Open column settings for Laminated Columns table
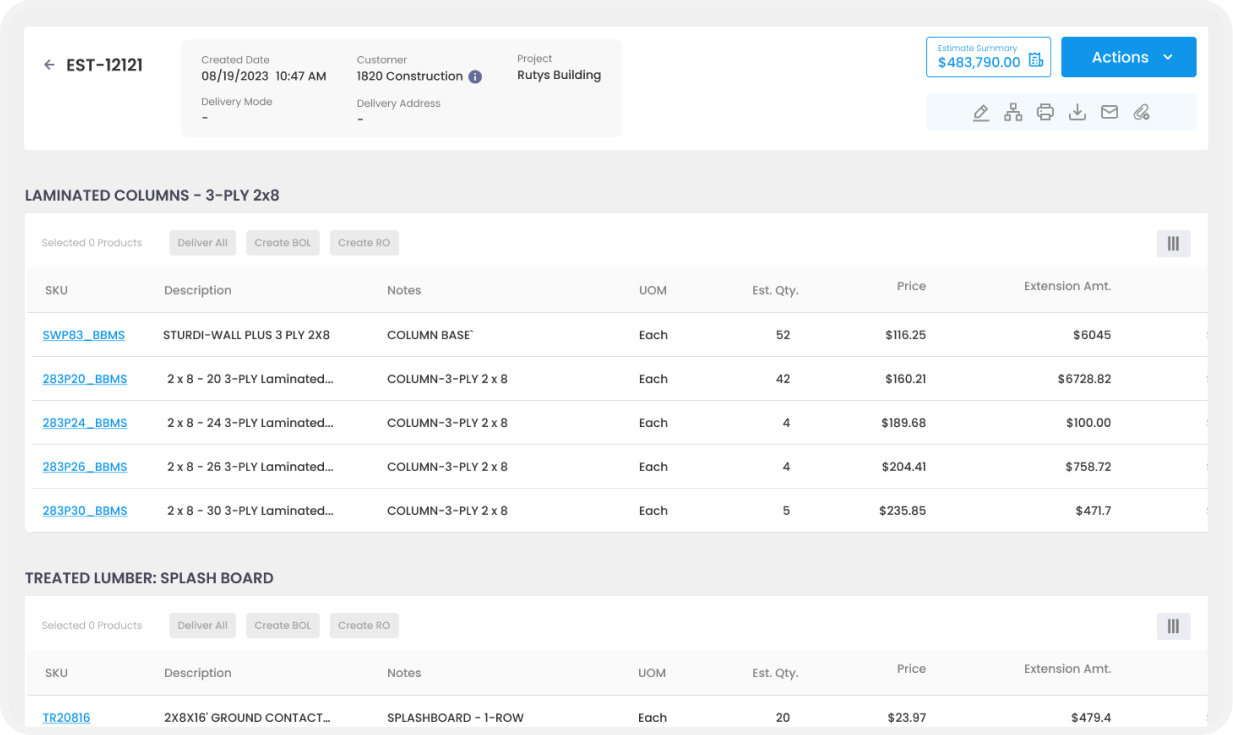1233x735 pixels. pyautogui.click(x=1173, y=243)
